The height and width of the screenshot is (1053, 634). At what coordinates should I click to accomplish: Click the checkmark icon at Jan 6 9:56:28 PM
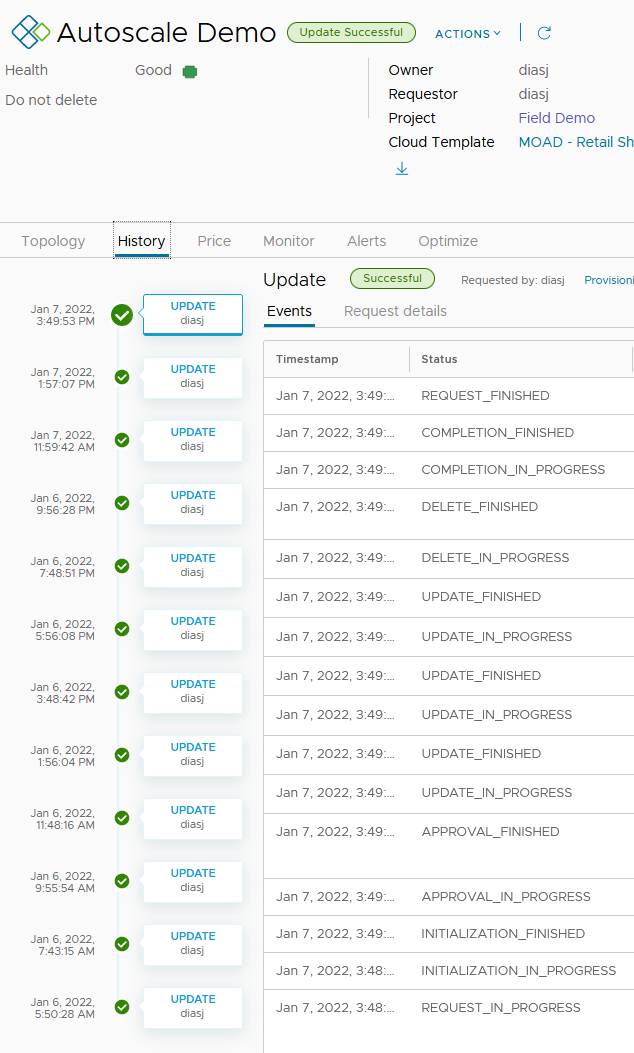(x=122, y=503)
